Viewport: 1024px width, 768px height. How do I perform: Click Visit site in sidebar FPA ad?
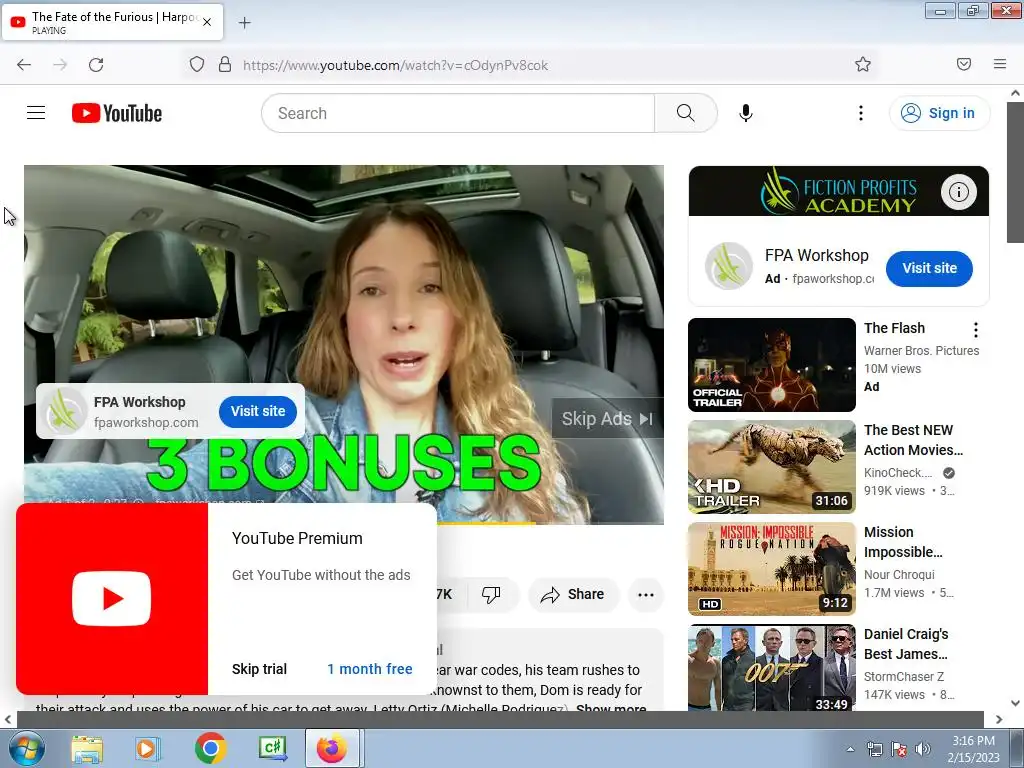click(929, 268)
